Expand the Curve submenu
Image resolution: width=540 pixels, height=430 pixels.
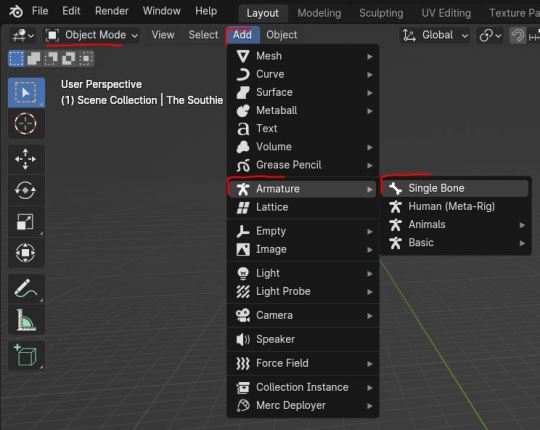(304, 74)
